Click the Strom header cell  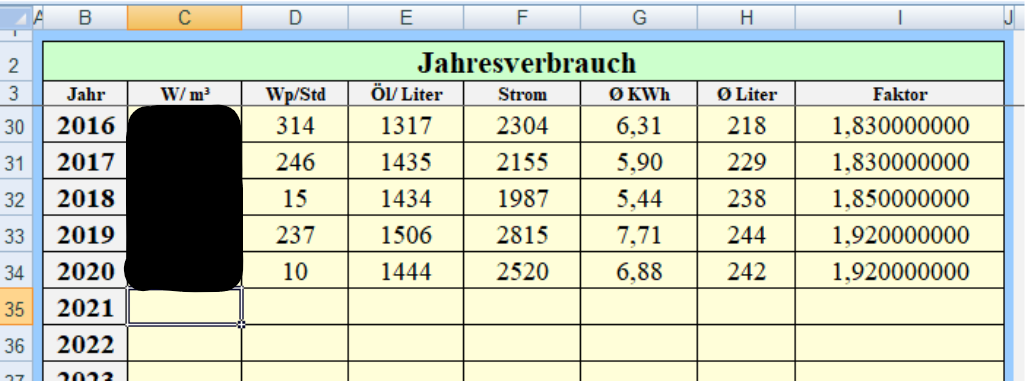point(522,93)
